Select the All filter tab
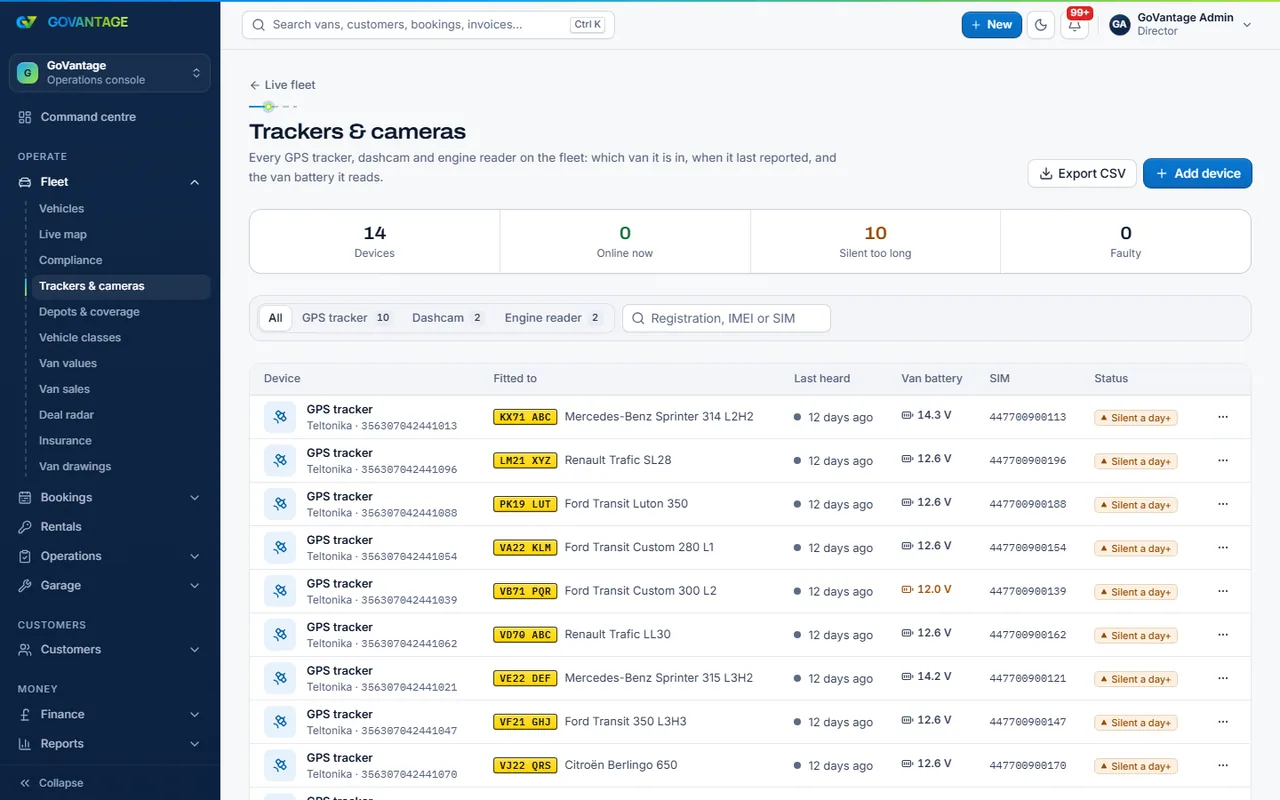The width and height of the screenshot is (1280, 800). 275,318
